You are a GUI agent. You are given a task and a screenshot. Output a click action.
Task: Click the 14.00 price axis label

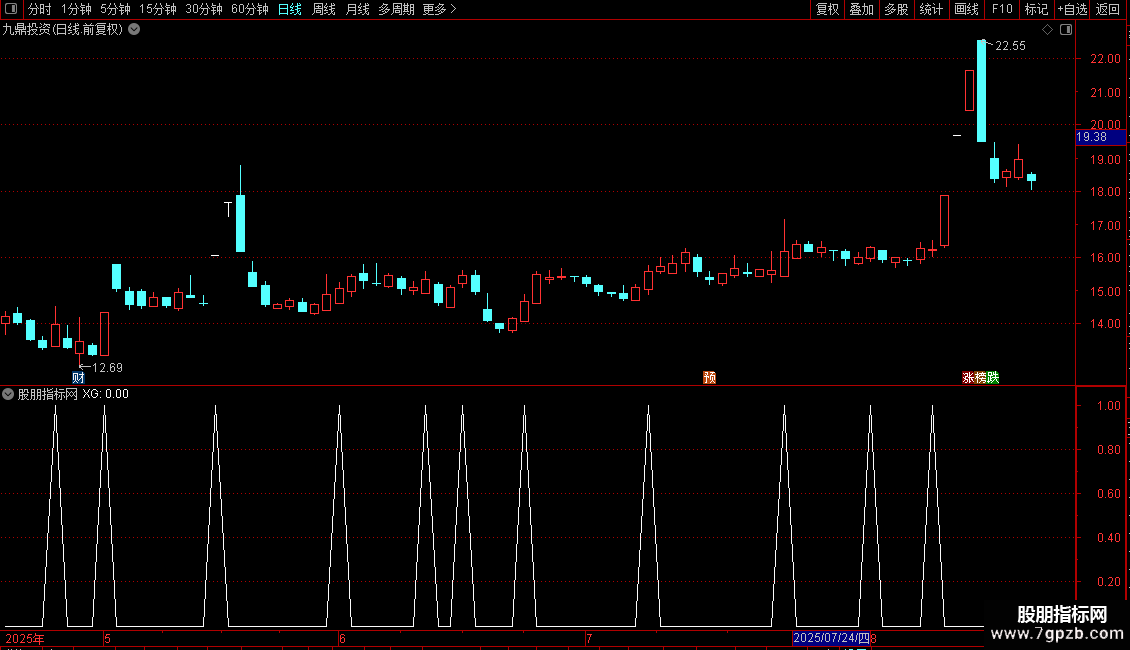(x=1105, y=324)
